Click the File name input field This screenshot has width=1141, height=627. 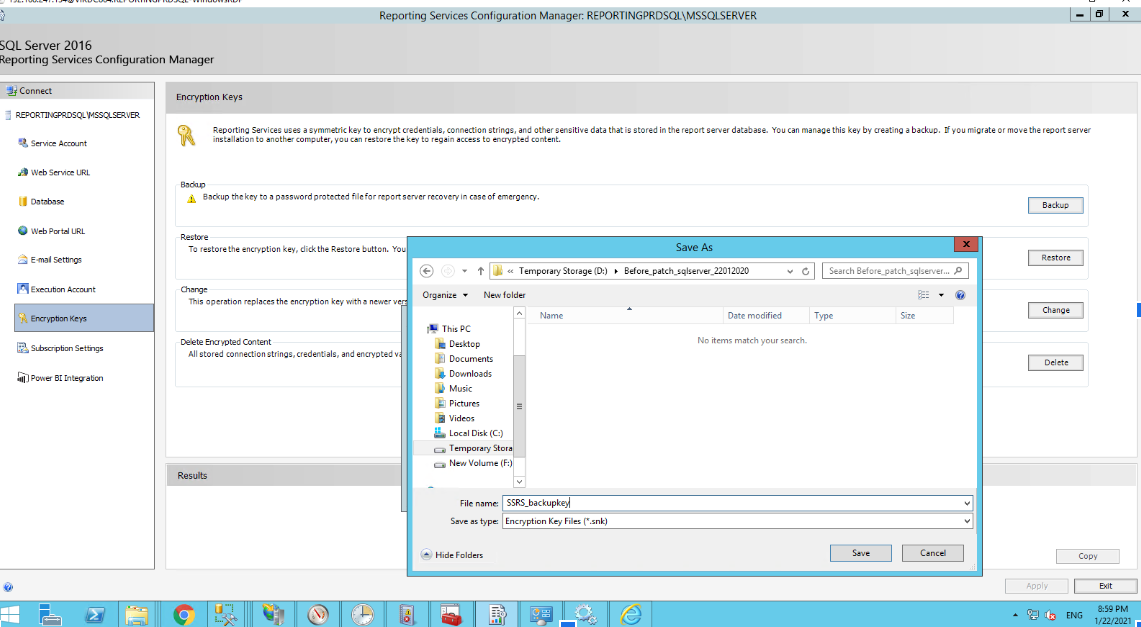(731, 503)
